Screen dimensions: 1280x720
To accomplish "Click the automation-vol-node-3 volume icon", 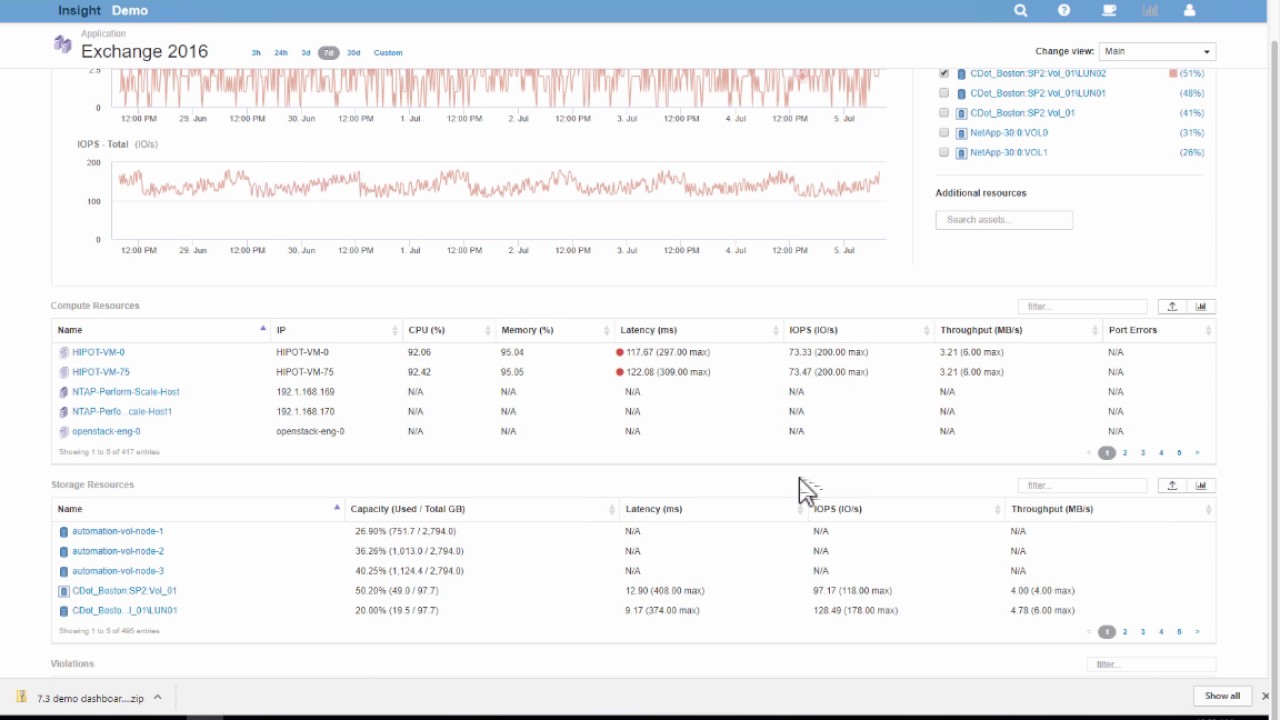I will coord(64,571).
